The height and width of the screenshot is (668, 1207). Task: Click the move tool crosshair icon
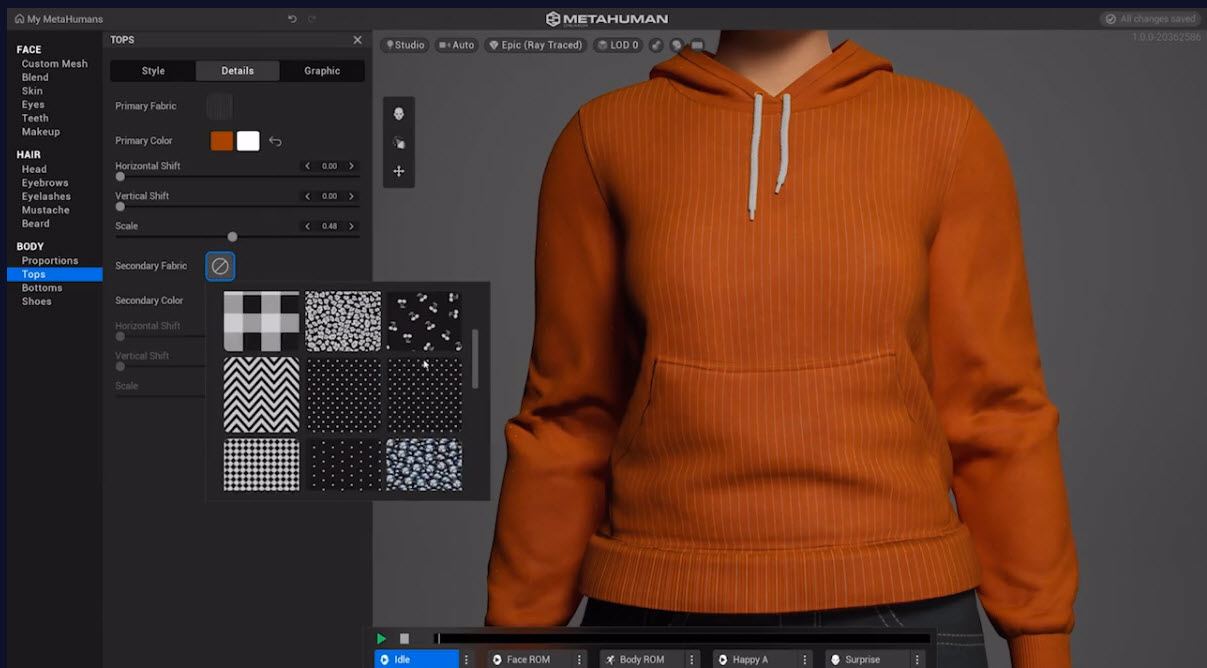tap(398, 171)
